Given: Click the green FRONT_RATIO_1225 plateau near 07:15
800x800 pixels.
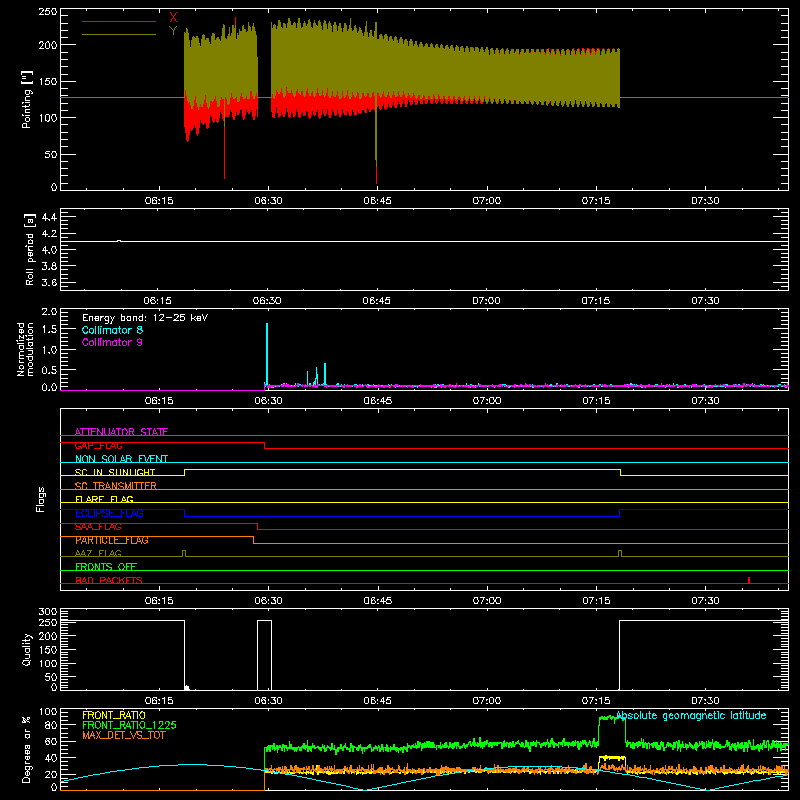Looking at the screenshot, I should 612,718.
